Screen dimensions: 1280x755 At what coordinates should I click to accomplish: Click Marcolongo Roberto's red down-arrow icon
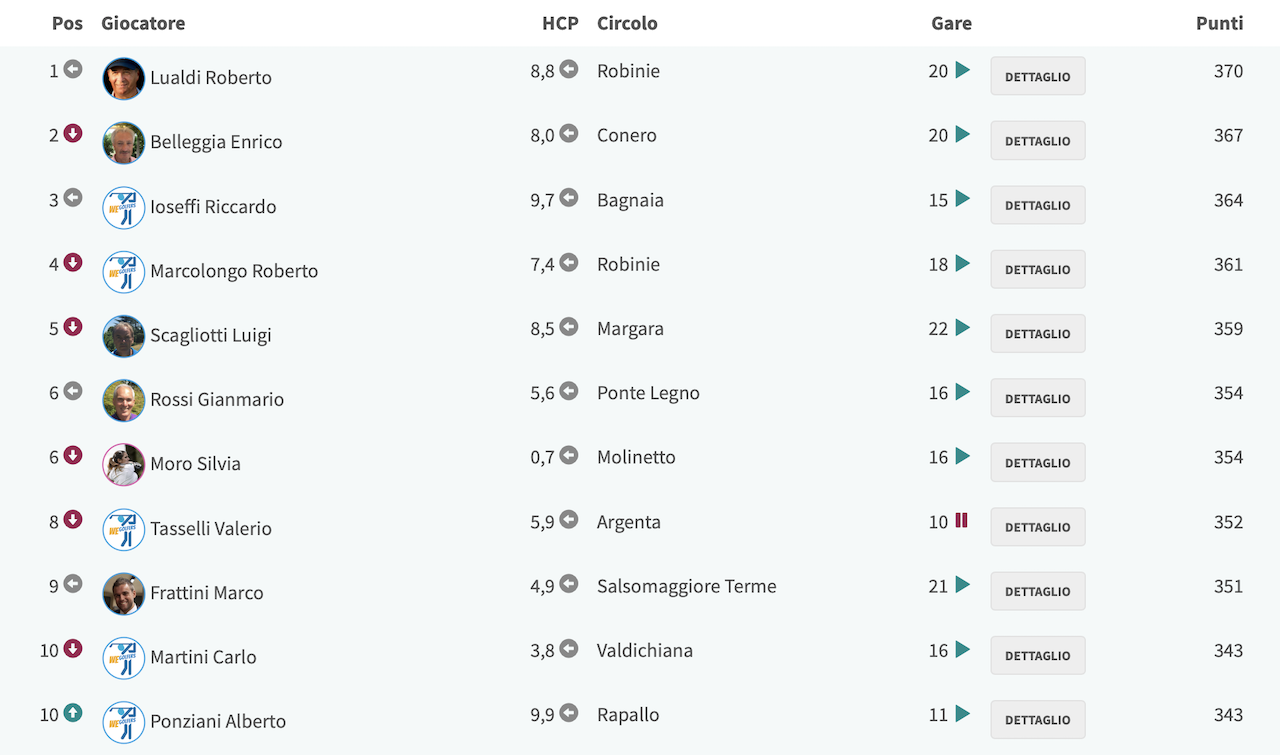click(x=73, y=262)
